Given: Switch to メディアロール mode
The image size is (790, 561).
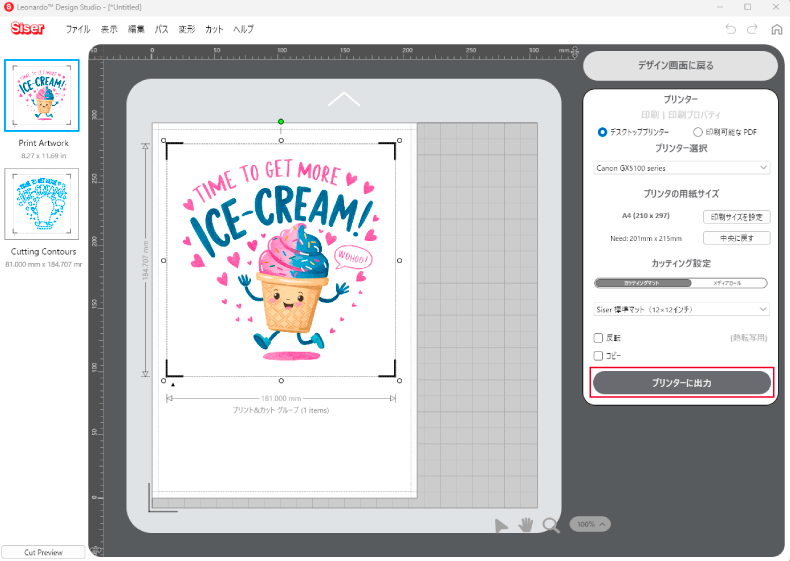Looking at the screenshot, I should click(729, 283).
